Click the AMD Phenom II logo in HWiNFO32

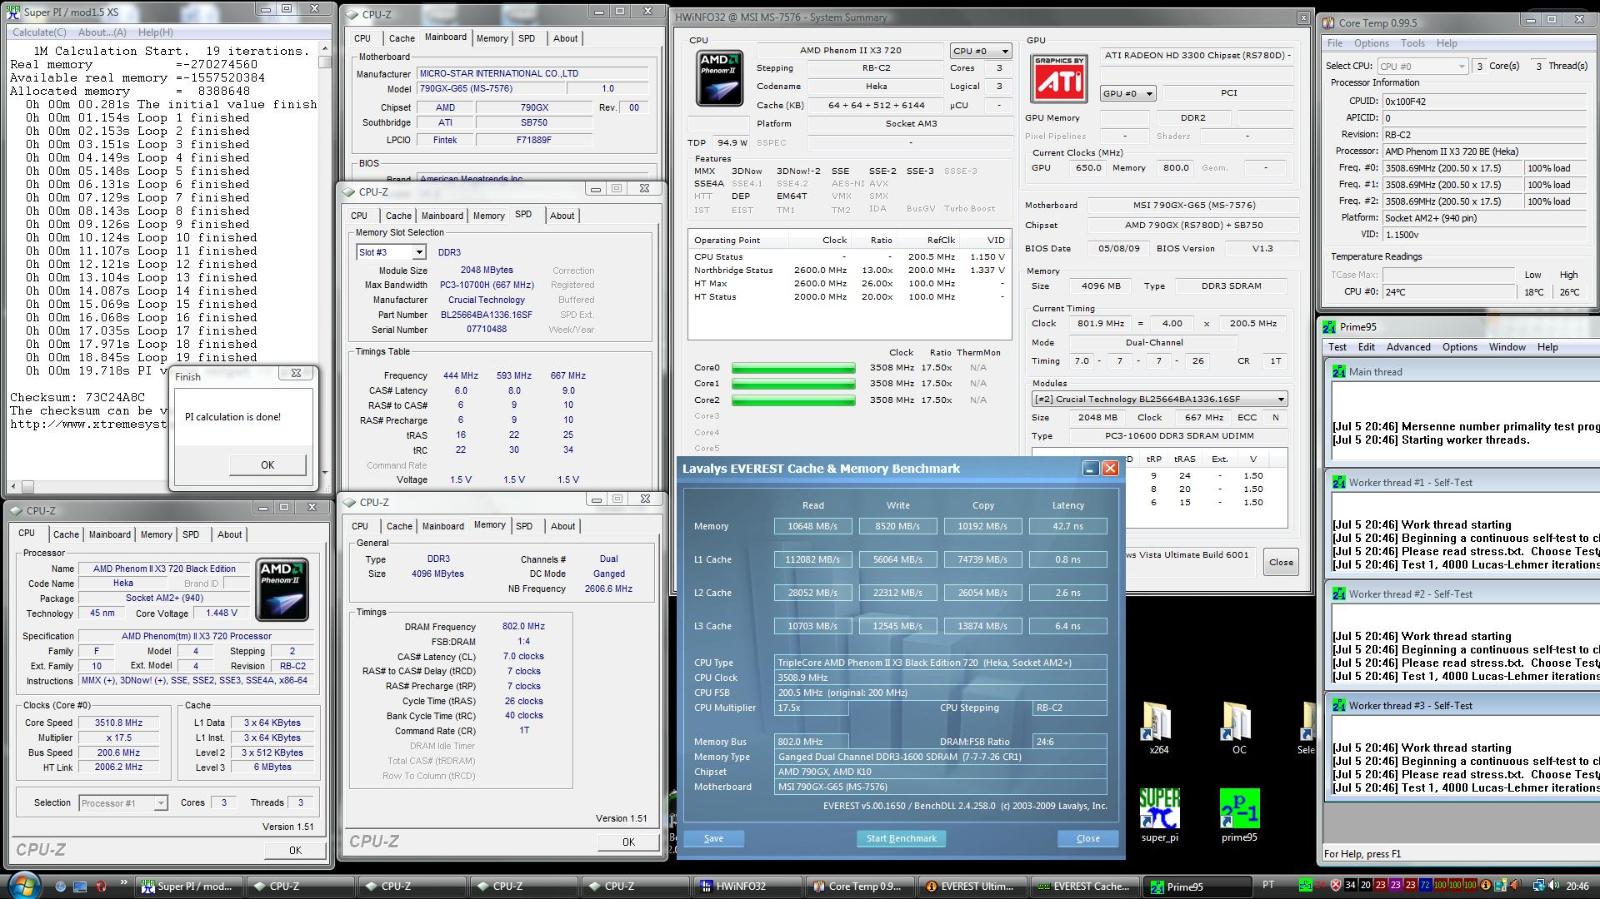click(719, 79)
